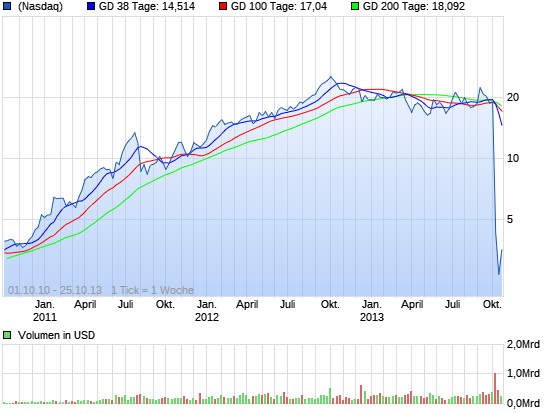The height and width of the screenshot is (413, 545).
Task: Click the blue Nasdaq legend square
Action: click(x=7, y=6)
